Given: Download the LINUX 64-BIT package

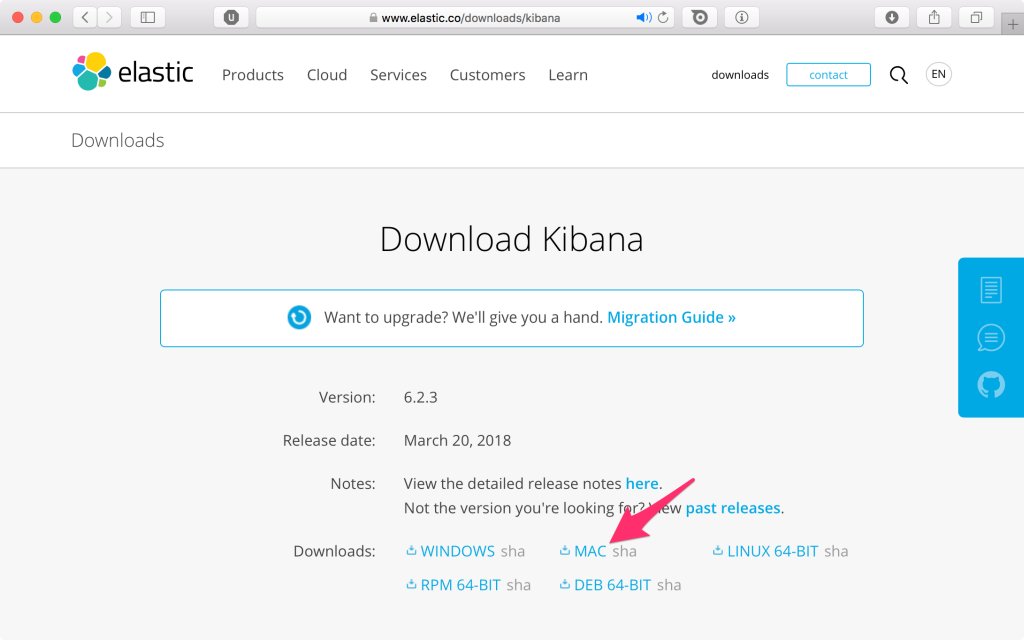Looking at the screenshot, I should tap(773, 551).
